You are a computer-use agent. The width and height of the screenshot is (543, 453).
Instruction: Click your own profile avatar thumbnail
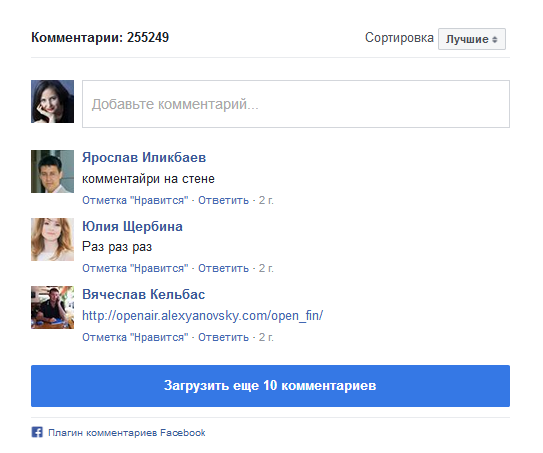[x=52, y=101]
